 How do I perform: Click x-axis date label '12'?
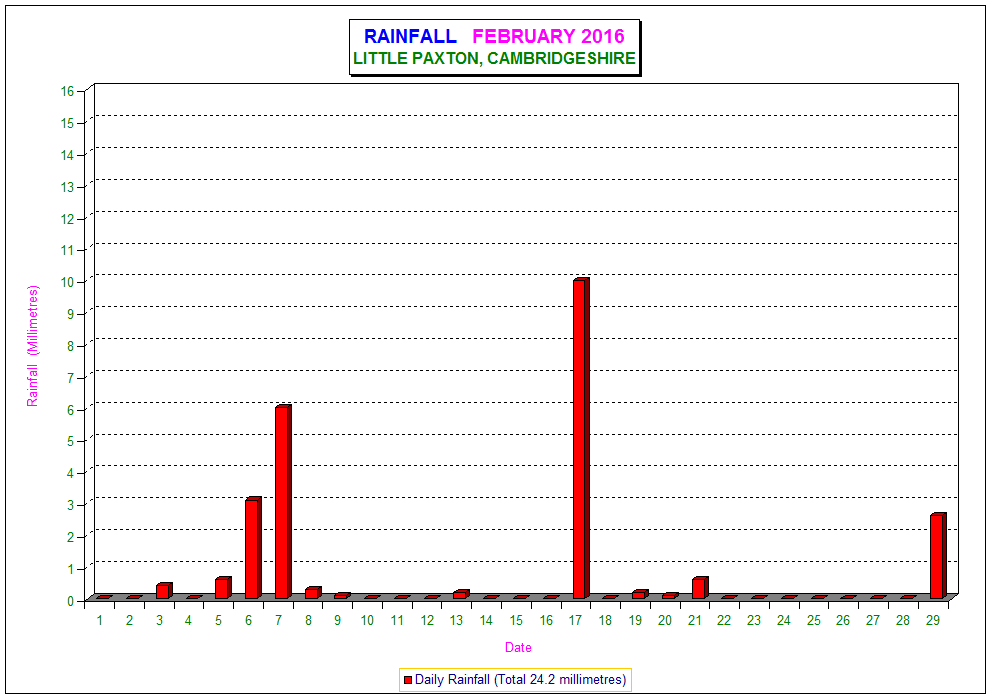tap(427, 620)
